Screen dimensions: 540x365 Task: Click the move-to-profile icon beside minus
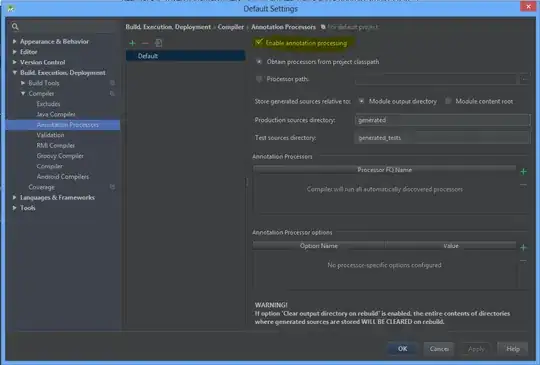point(158,43)
